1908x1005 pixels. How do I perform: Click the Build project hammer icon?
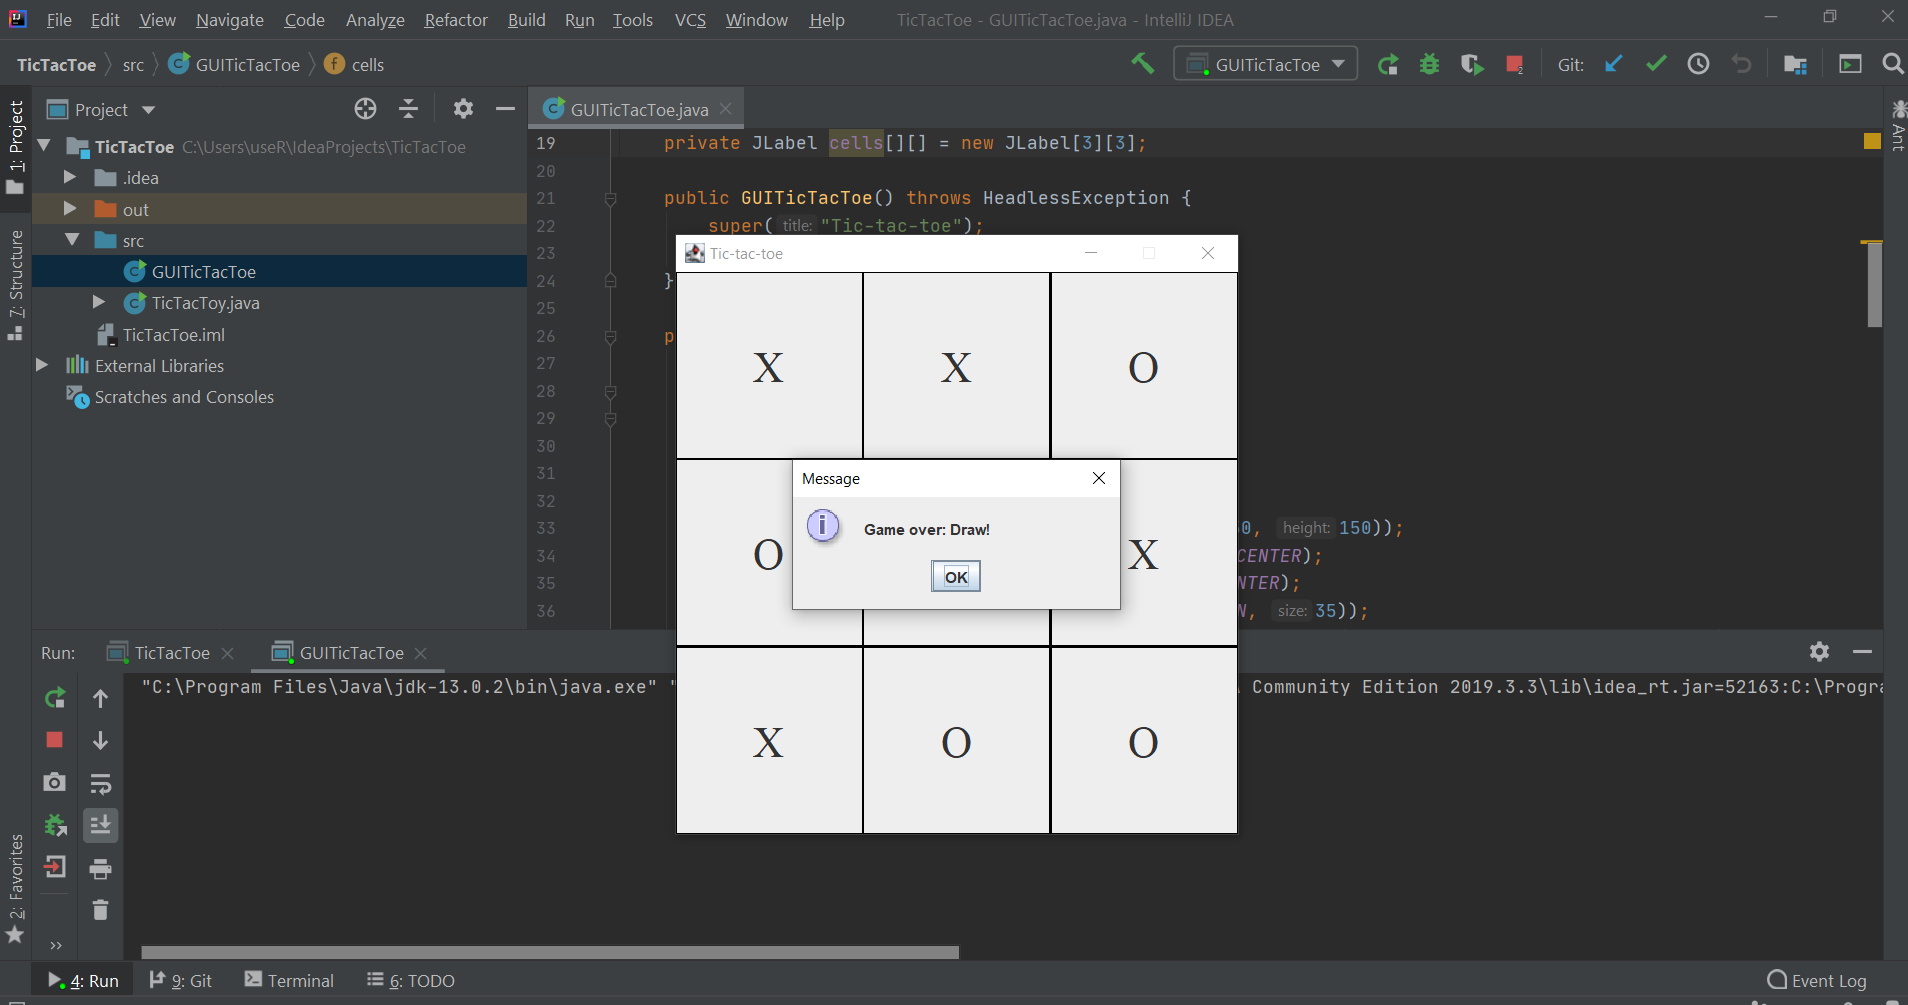click(1142, 64)
